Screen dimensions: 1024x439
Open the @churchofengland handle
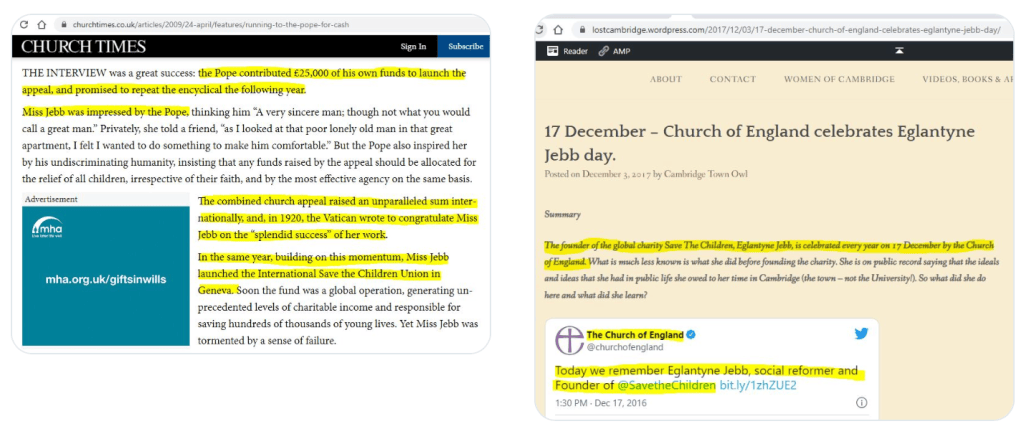pos(625,347)
